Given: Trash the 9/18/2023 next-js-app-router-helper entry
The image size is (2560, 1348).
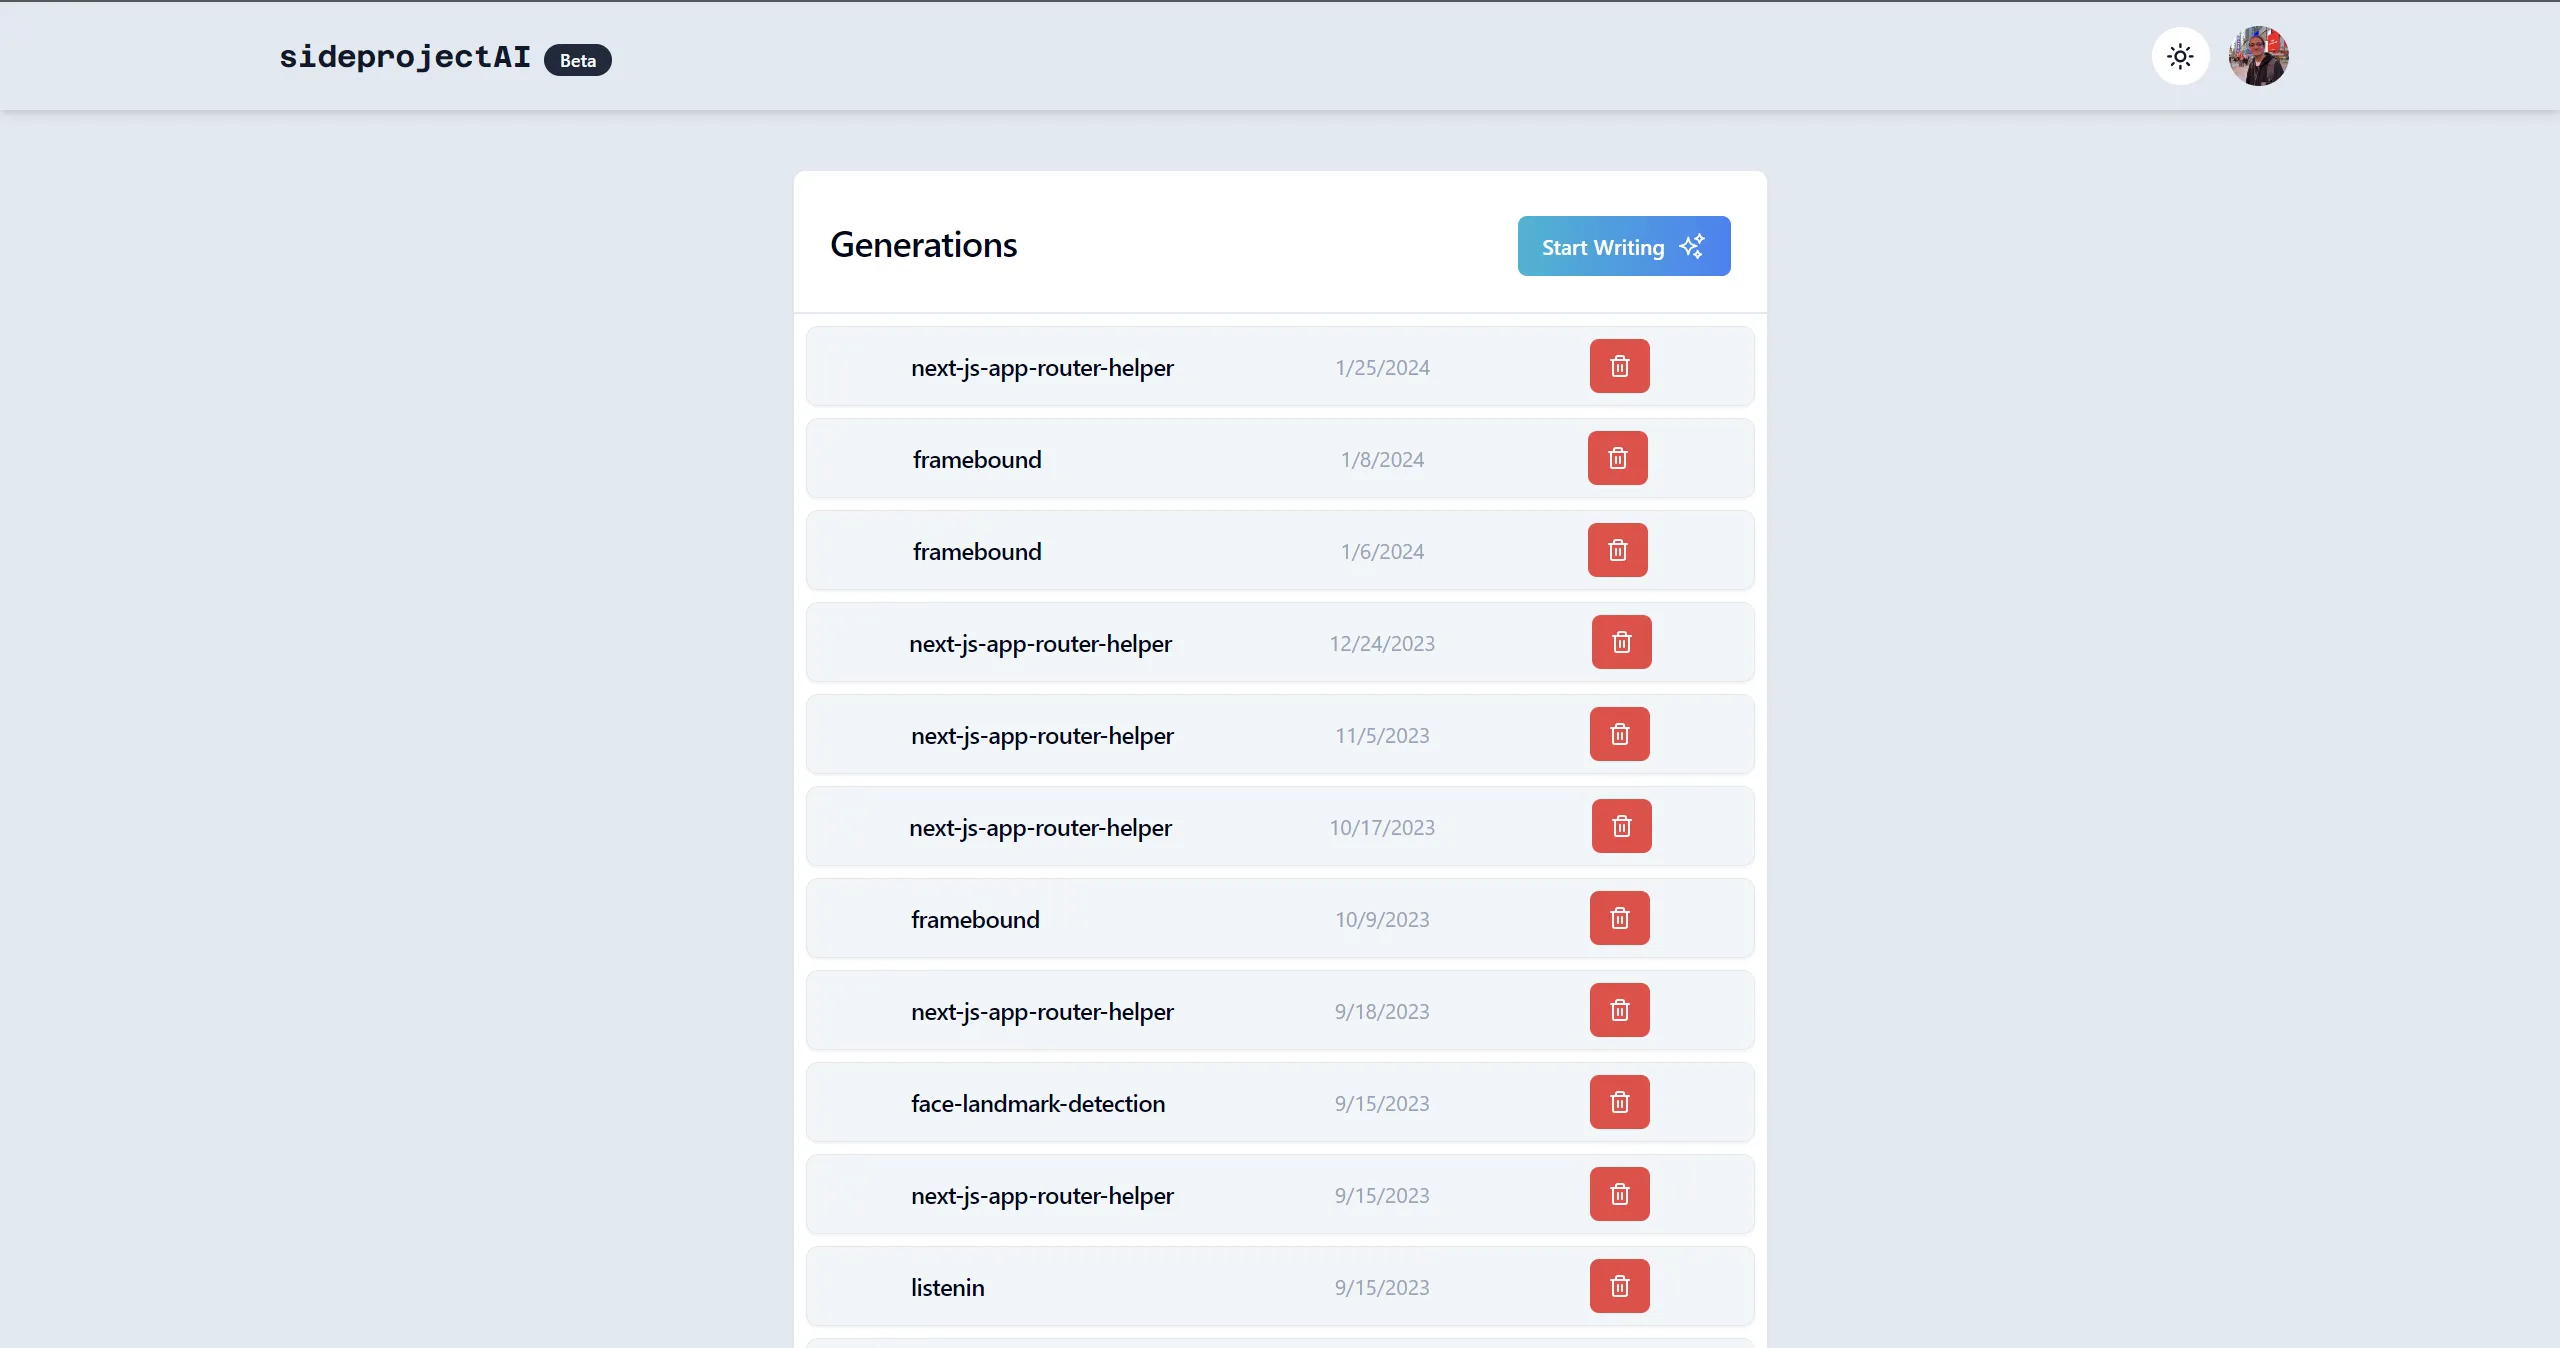Looking at the screenshot, I should click(x=1619, y=1010).
